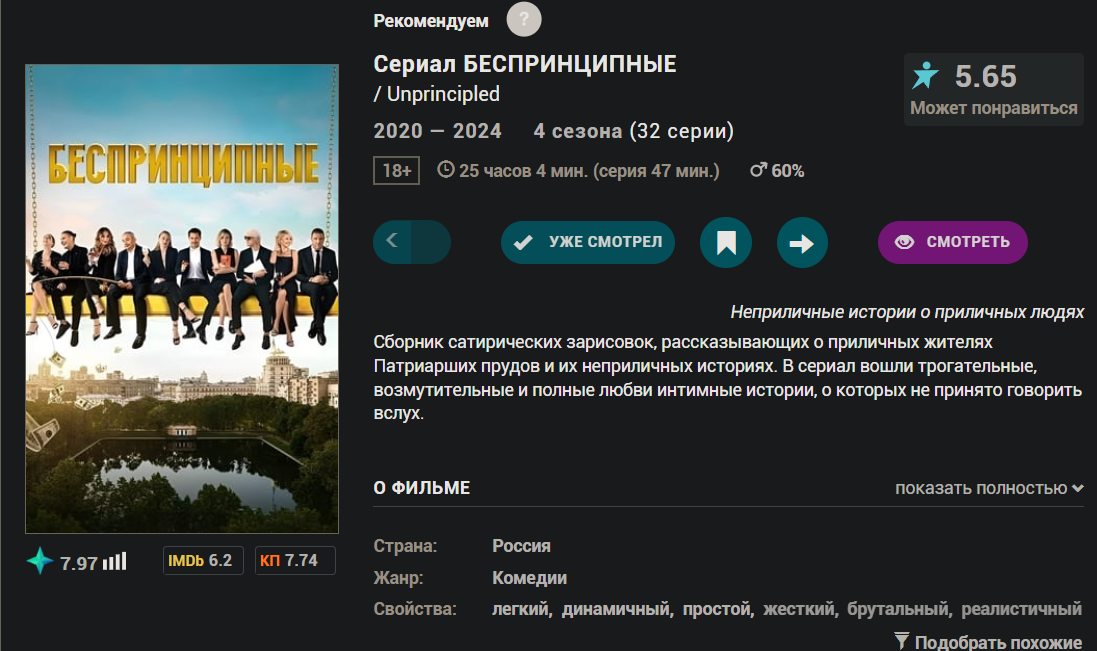The width and height of the screenshot is (1097, 651).
Task: Click the male audience 60% icon
Action: [758, 170]
